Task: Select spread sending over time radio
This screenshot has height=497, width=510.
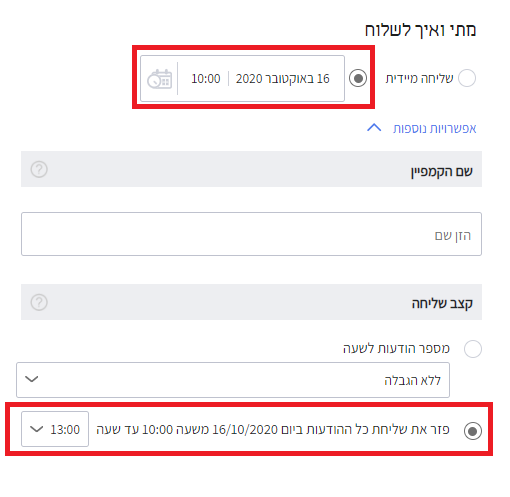Action: (x=473, y=431)
